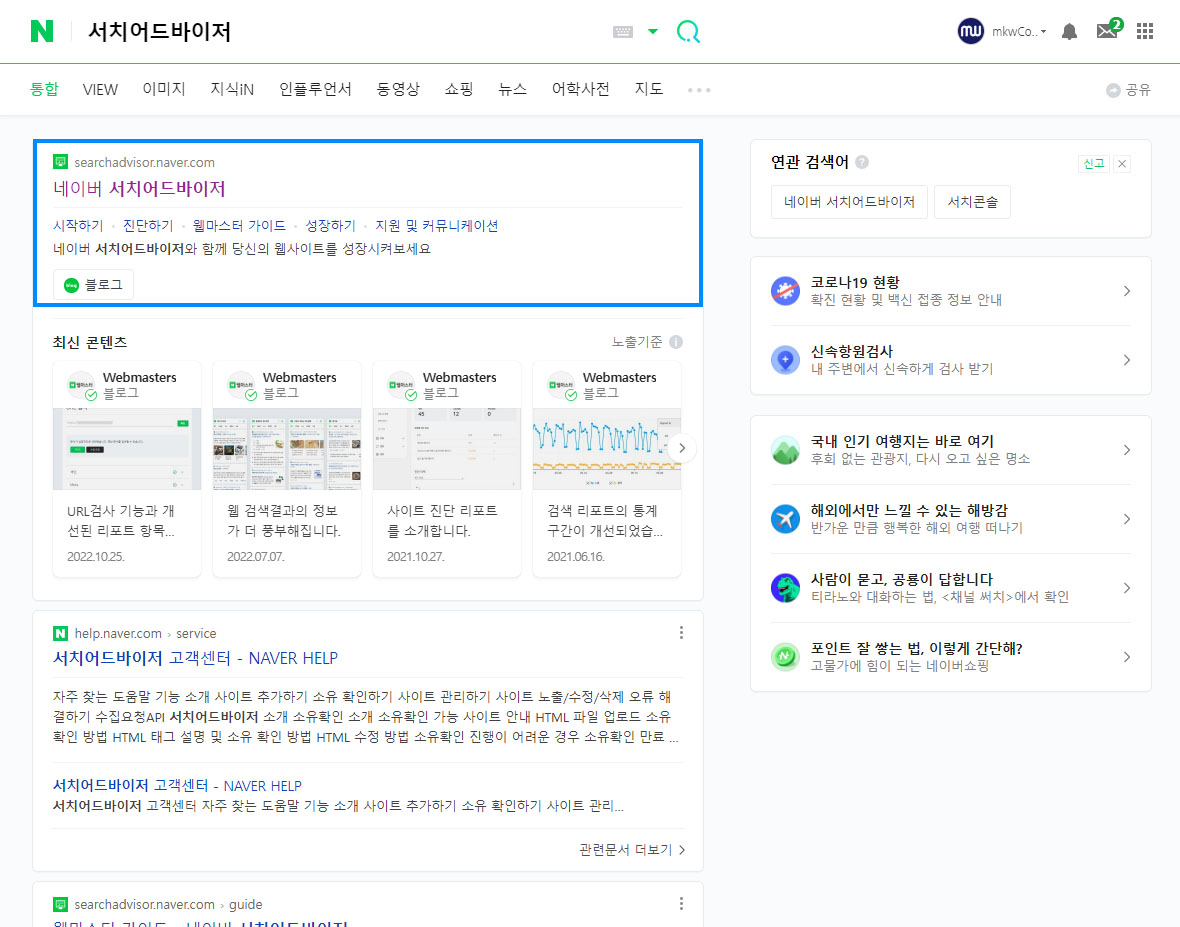Open the URL검사 기능 post thumbnail
Viewport: 1180px width, 927px height.
(127, 449)
